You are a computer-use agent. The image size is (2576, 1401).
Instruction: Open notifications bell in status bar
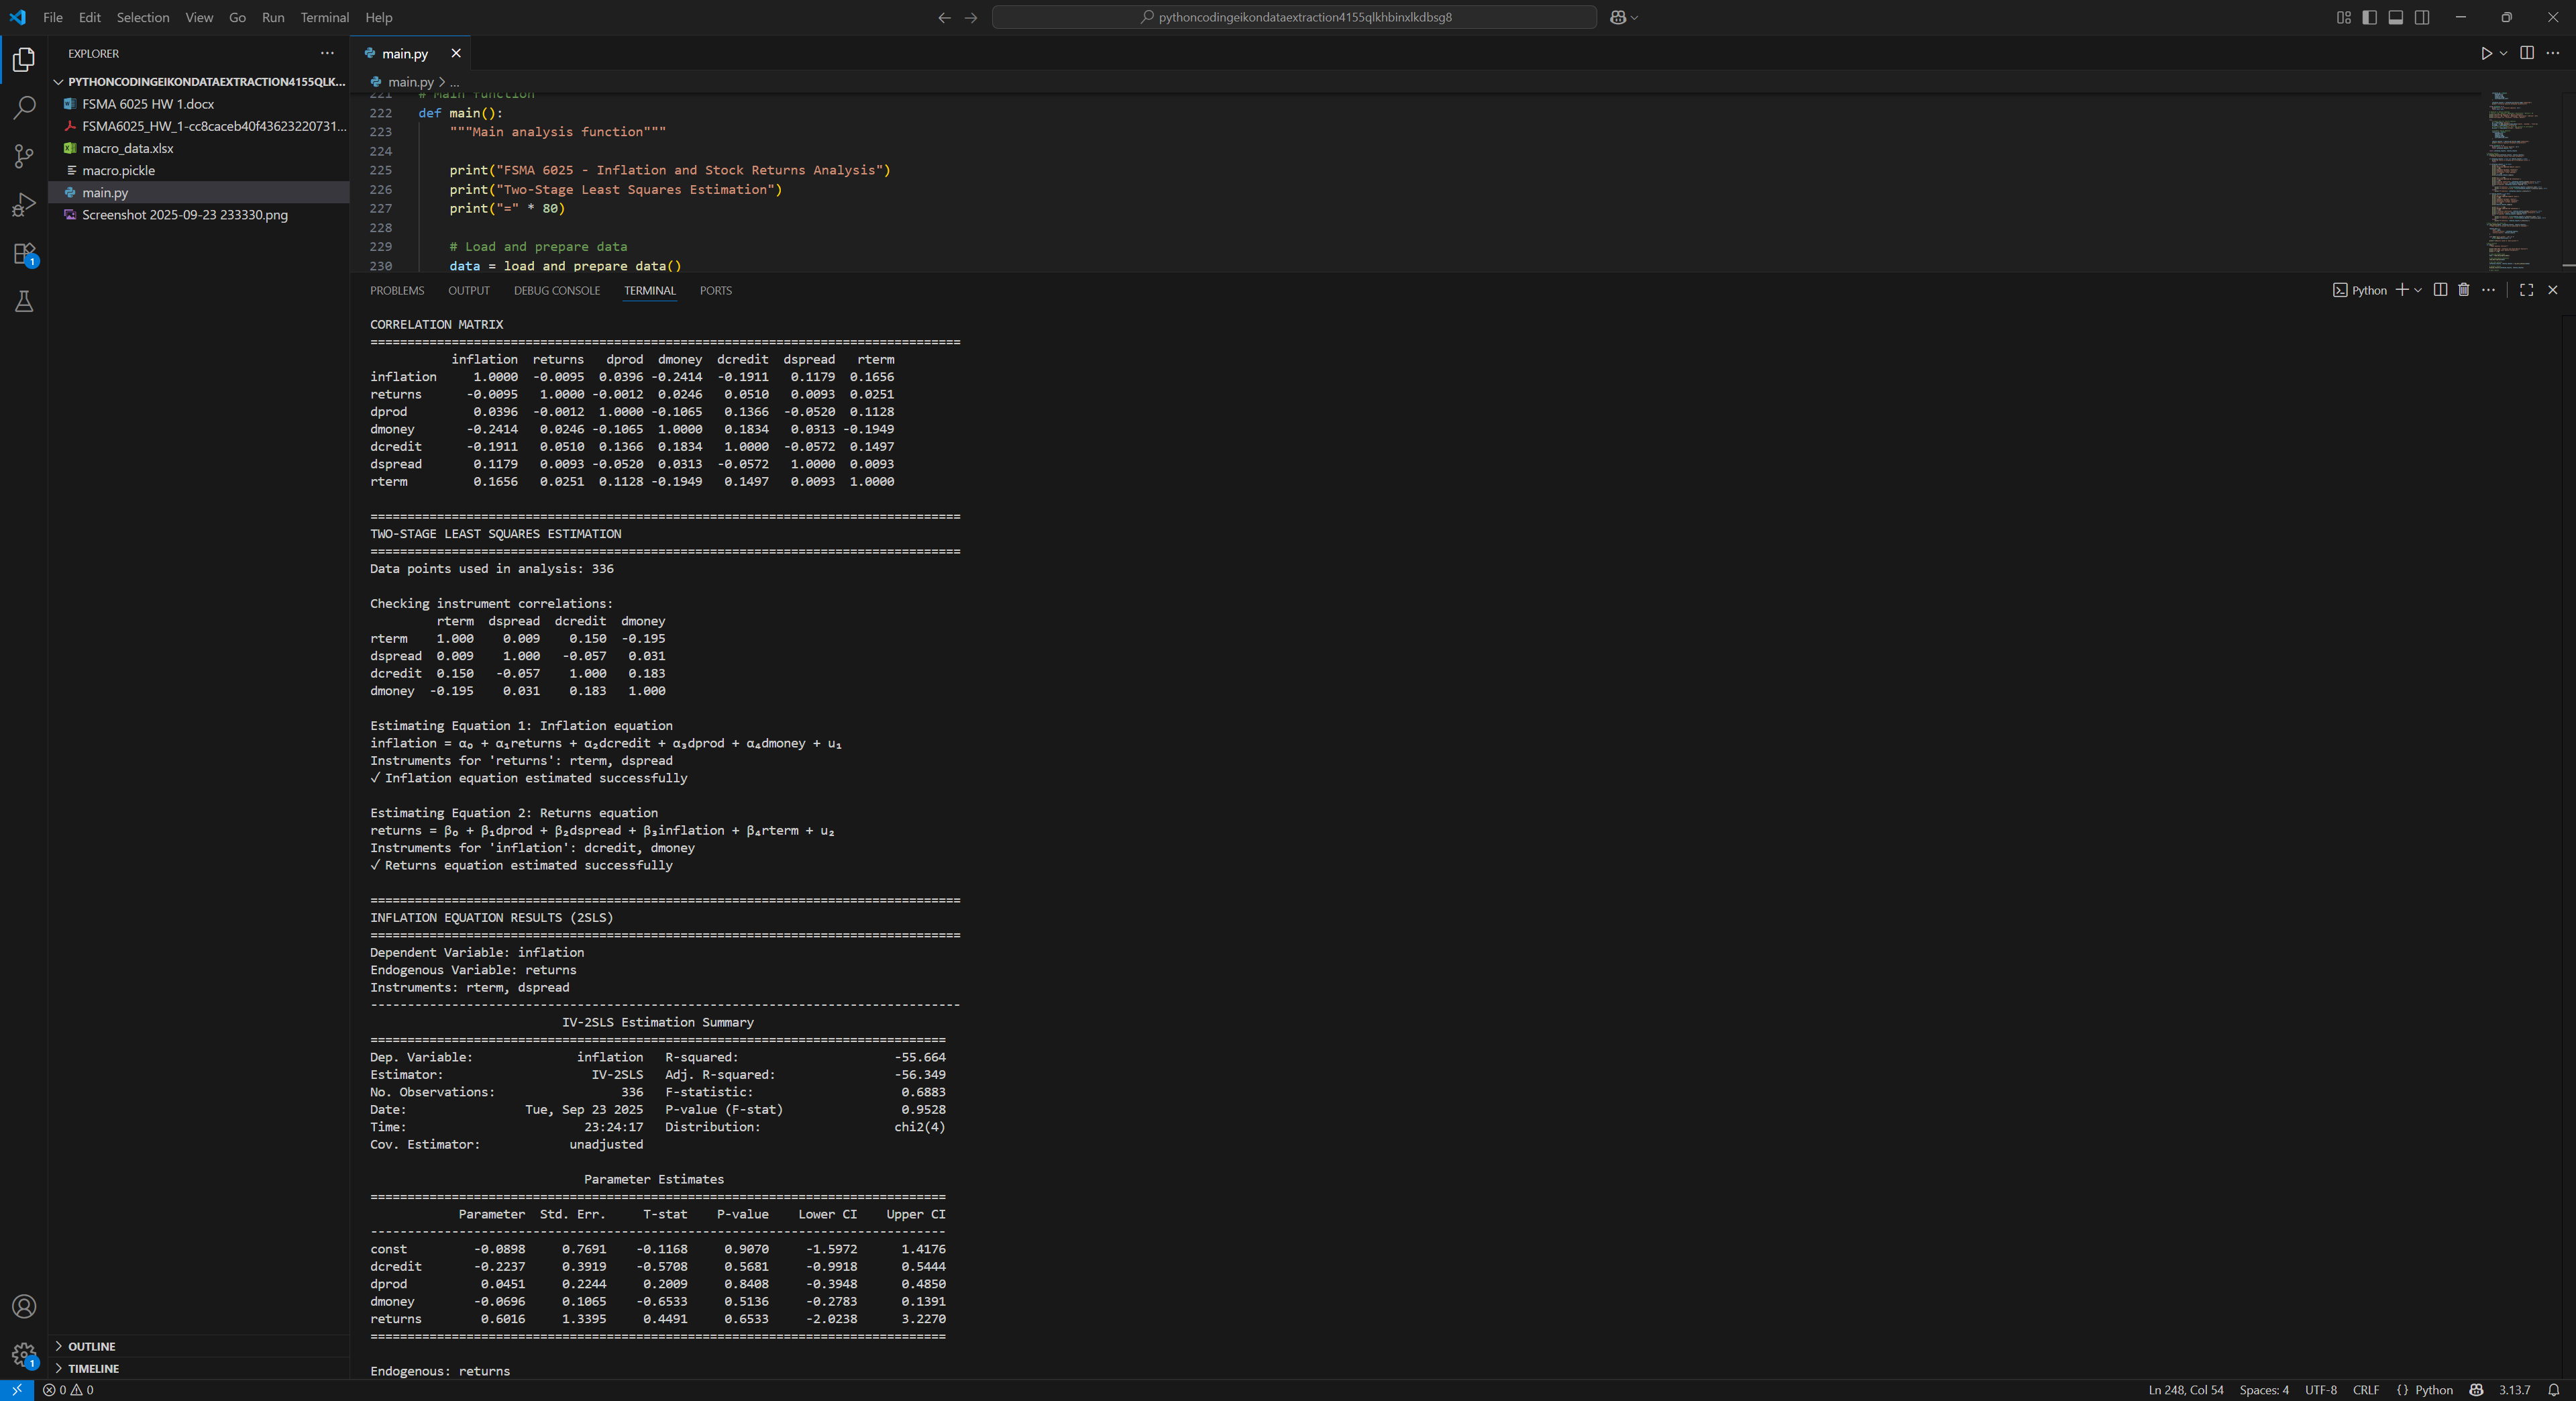[x=2553, y=1390]
